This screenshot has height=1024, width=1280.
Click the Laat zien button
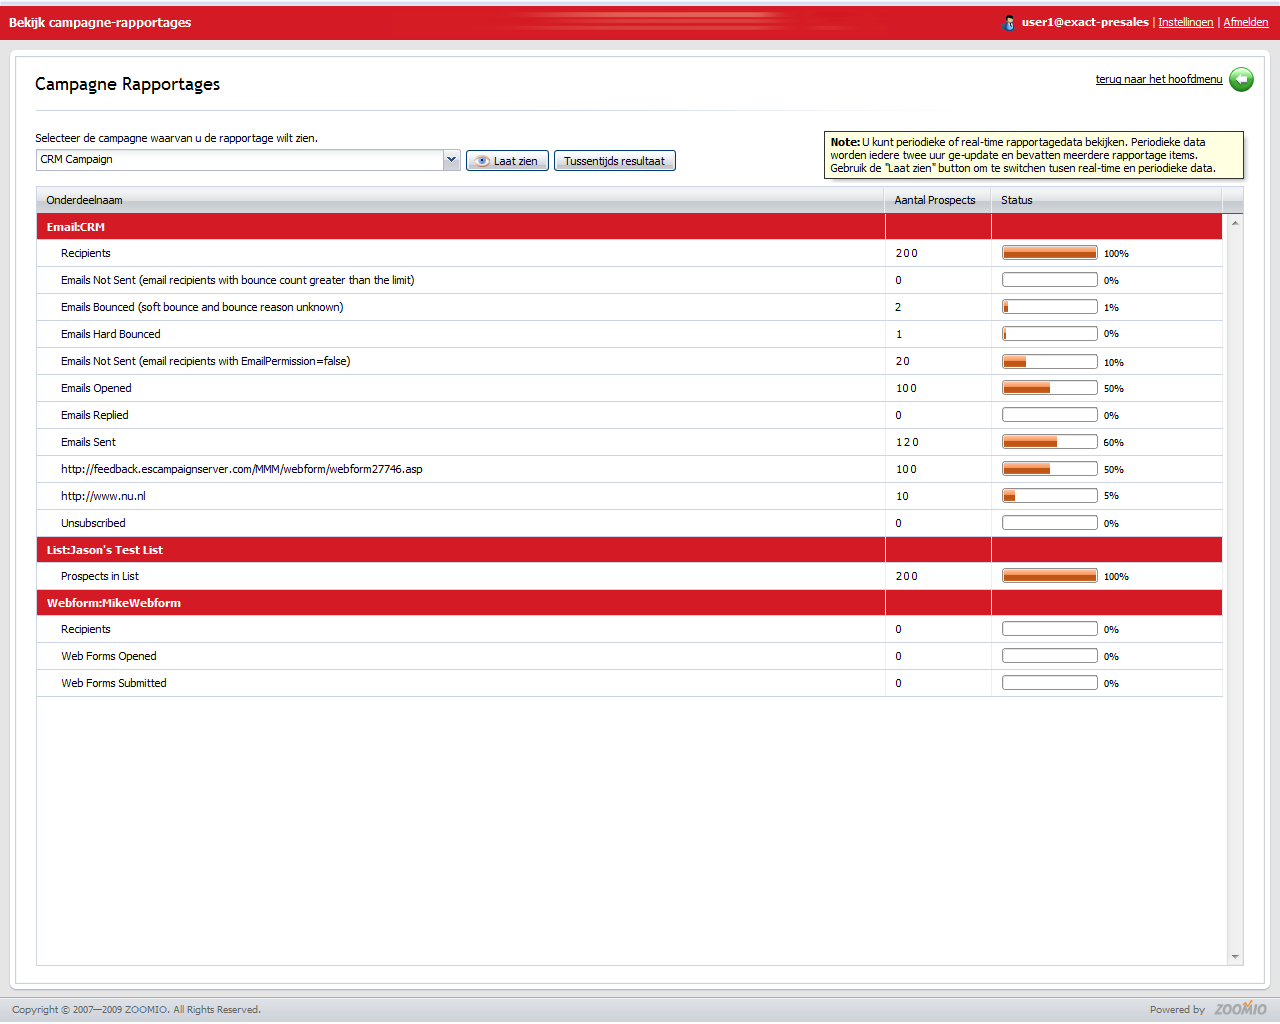coord(507,161)
